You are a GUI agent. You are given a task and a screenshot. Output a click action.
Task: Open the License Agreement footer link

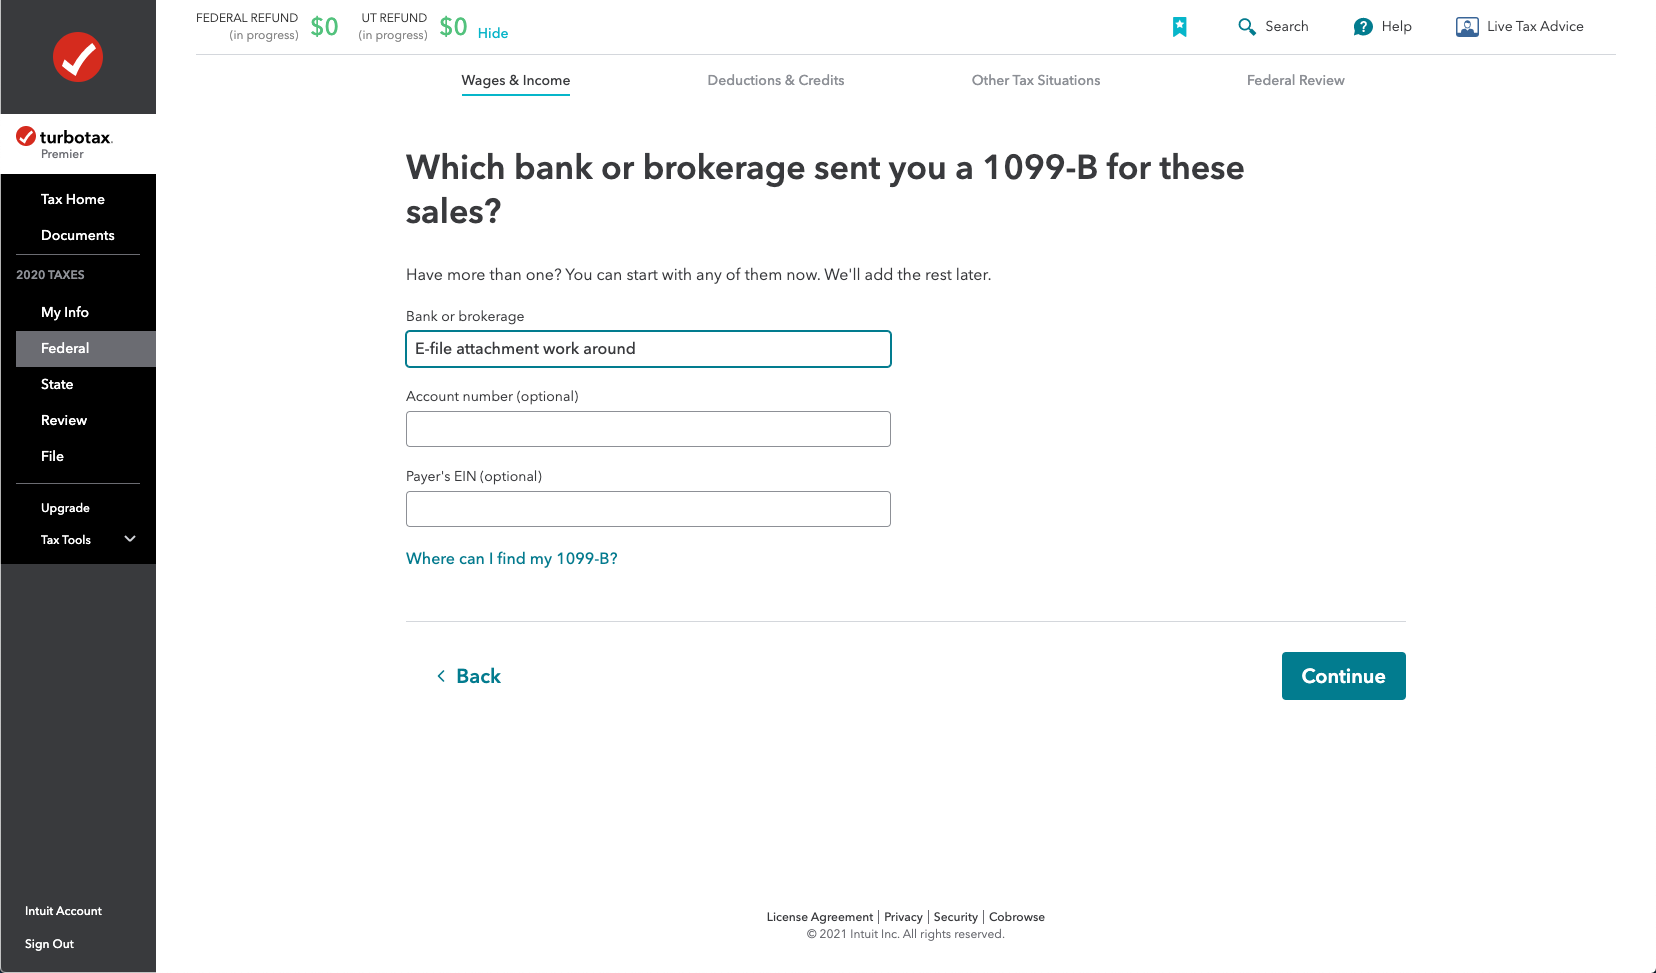(819, 917)
